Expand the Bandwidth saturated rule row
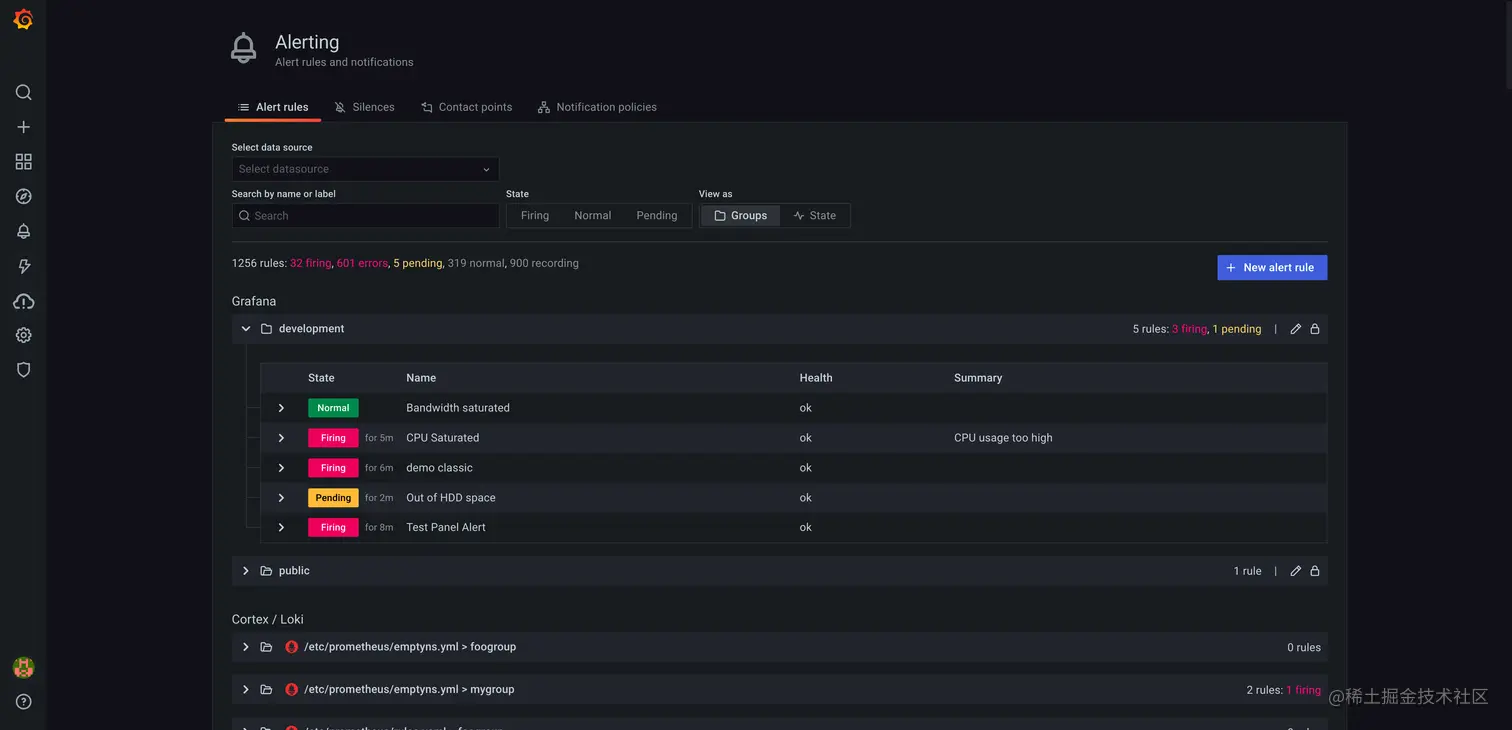Screen dimensions: 1512x730 click(x=281, y=408)
